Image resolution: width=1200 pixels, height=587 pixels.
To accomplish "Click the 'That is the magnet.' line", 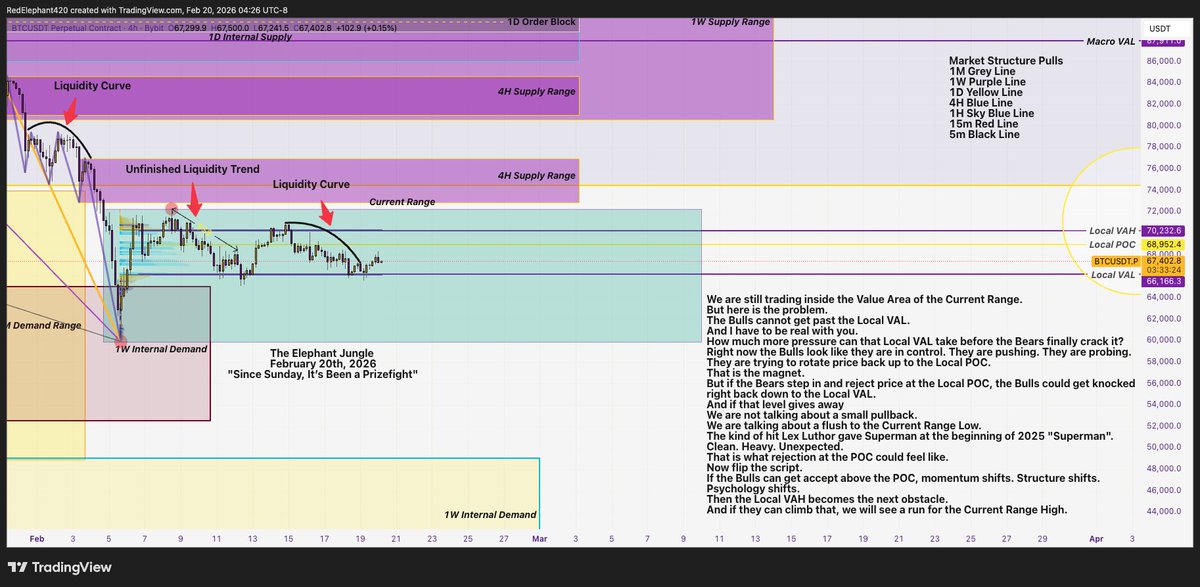I will tap(757, 373).
